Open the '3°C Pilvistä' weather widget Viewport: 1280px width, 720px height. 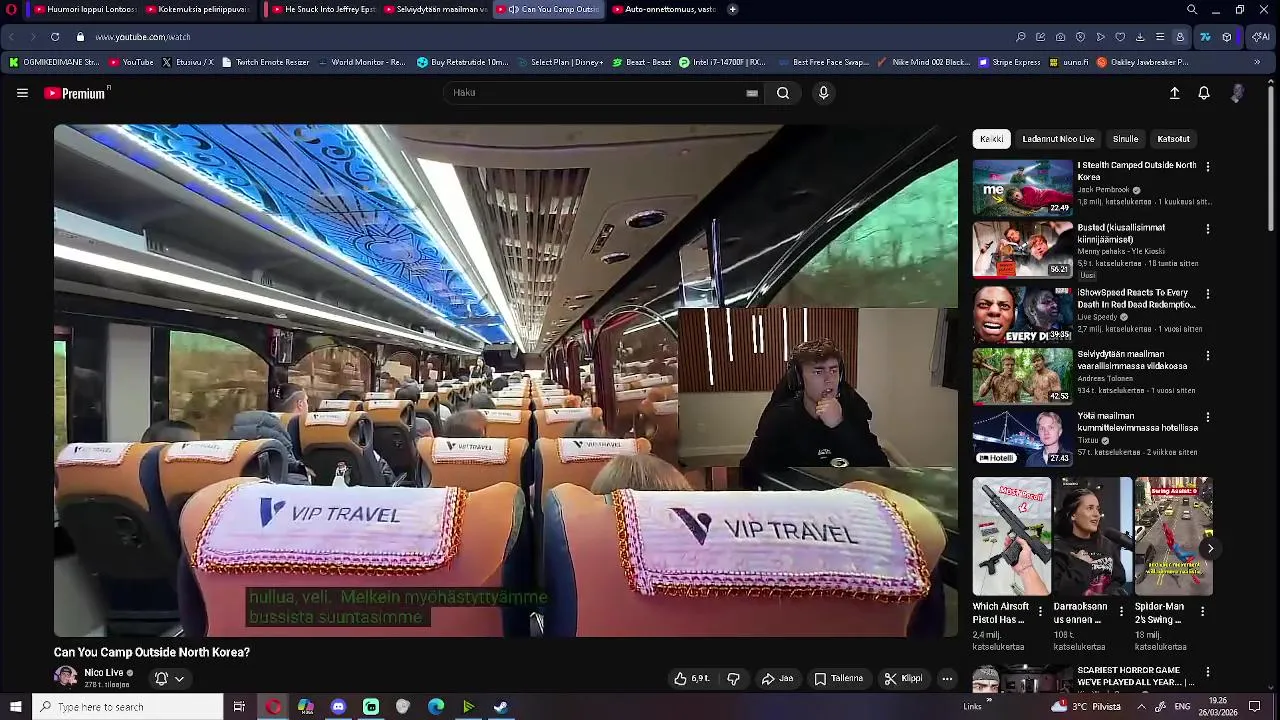(x=1086, y=707)
